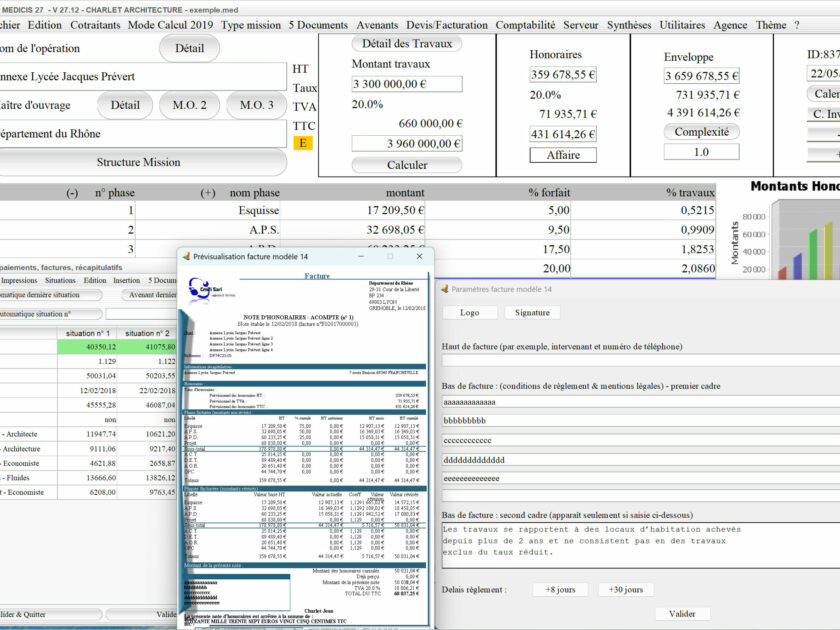Click the Paramètres facture modèle 14 window icon
This screenshot has height=630, width=840.
(x=445, y=289)
